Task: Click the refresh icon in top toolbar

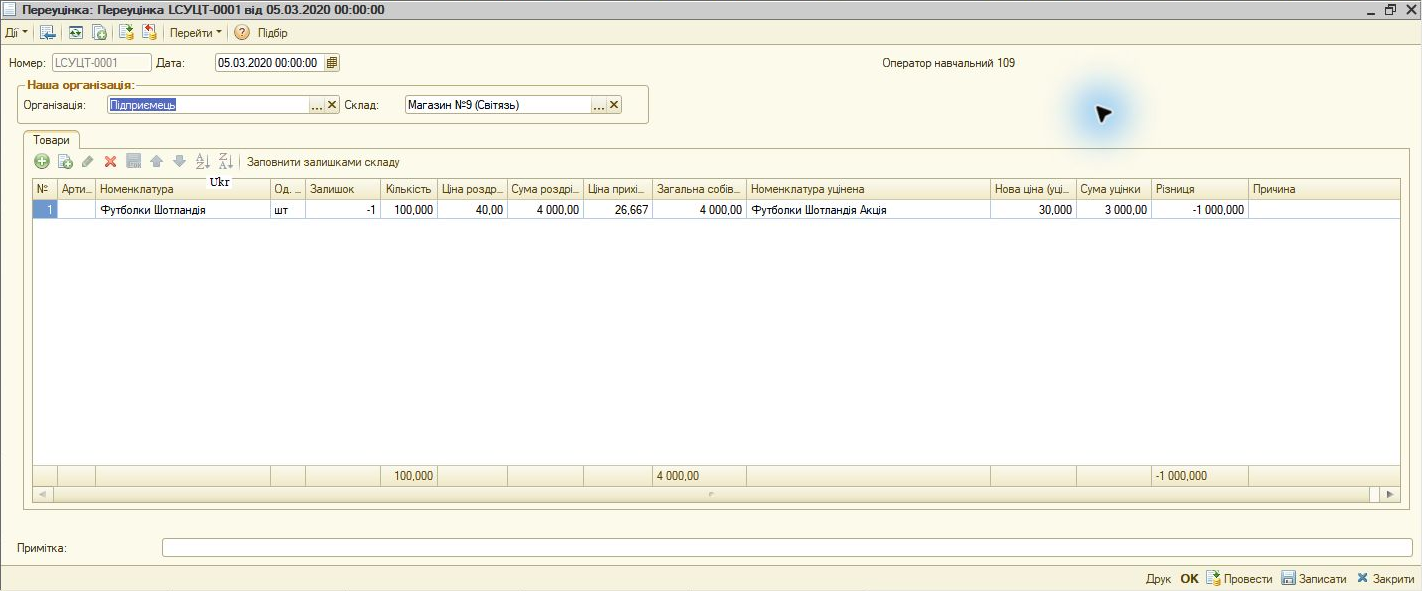Action: coord(75,33)
